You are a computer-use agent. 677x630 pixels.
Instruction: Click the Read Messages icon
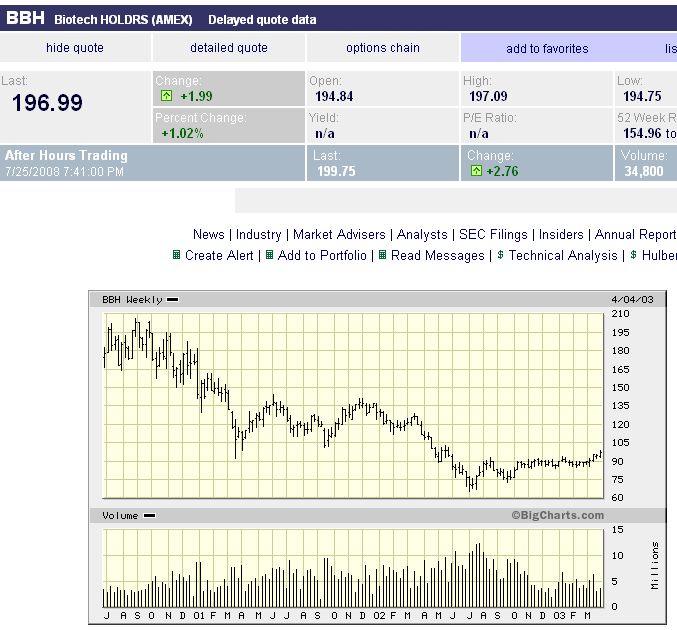[x=383, y=256]
